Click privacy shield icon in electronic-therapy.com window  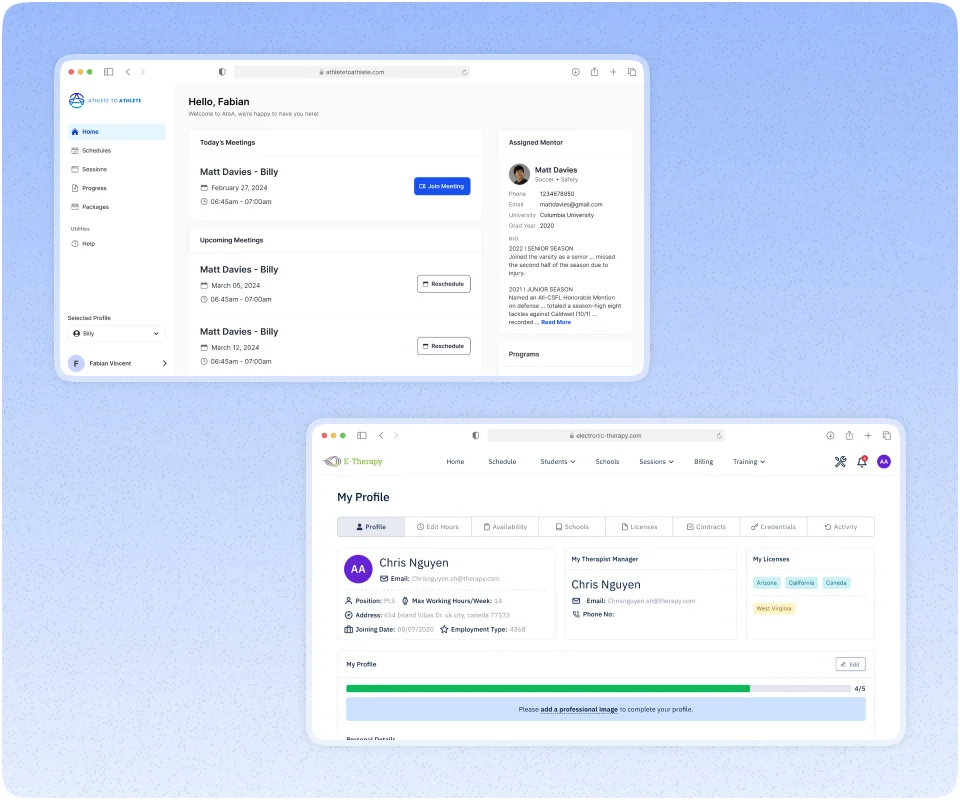click(x=476, y=436)
